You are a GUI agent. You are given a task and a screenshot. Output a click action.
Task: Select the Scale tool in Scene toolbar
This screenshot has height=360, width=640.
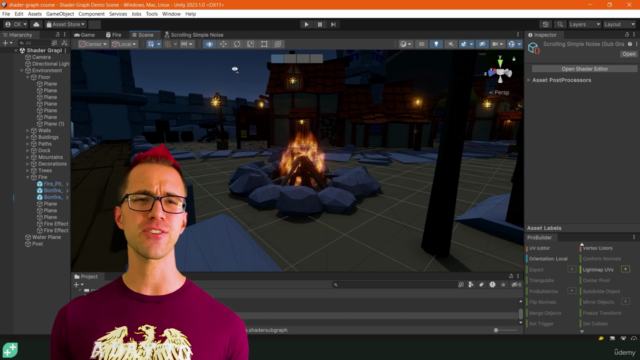click(x=251, y=44)
